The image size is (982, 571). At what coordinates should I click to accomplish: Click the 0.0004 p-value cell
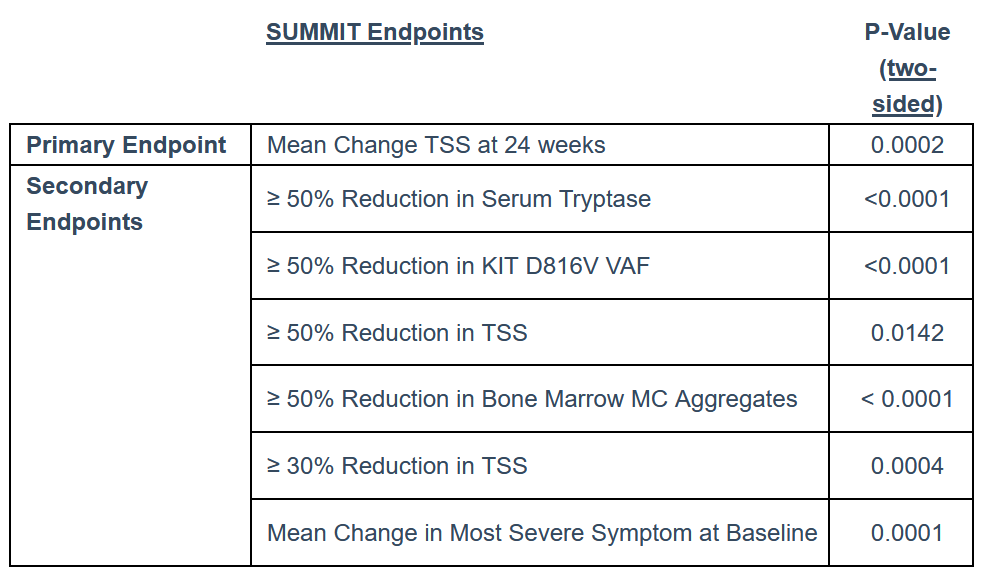(907, 466)
